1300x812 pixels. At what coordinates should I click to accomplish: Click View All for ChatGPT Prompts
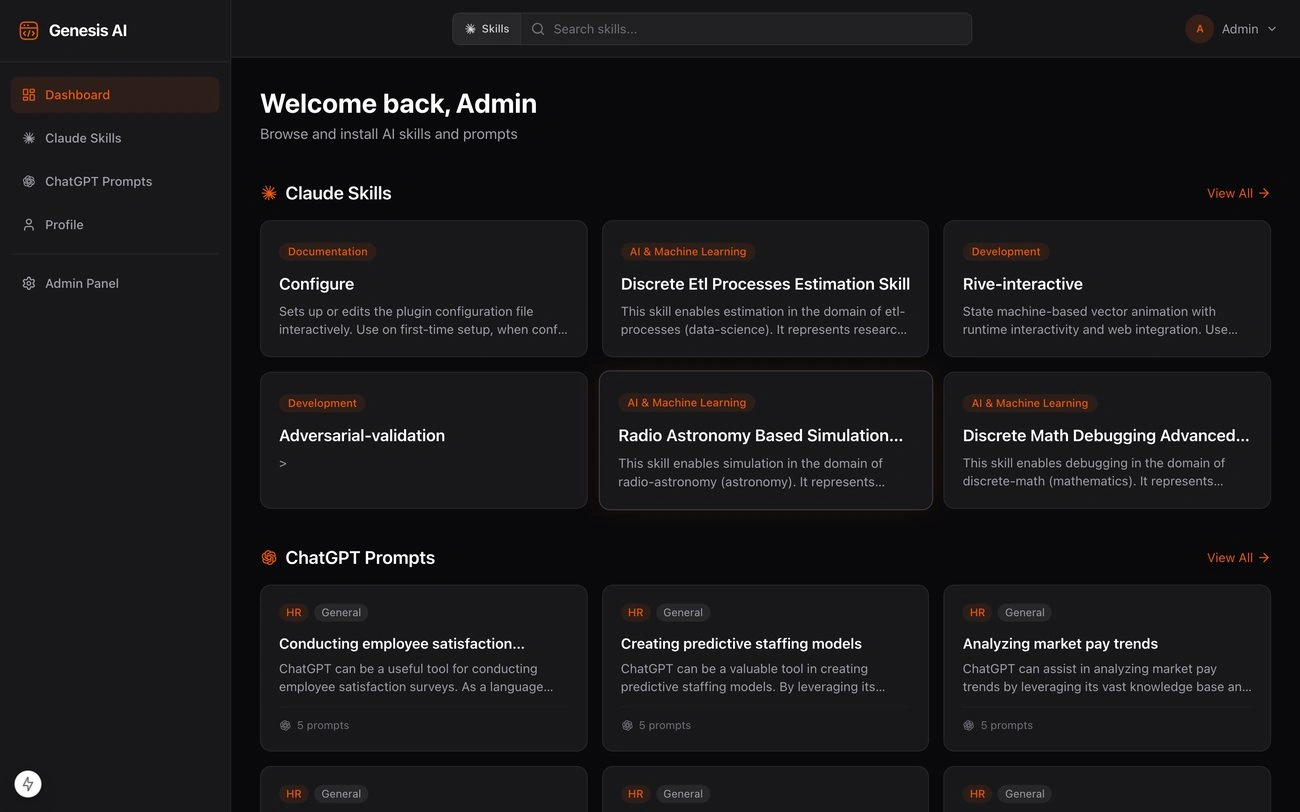(x=1238, y=558)
